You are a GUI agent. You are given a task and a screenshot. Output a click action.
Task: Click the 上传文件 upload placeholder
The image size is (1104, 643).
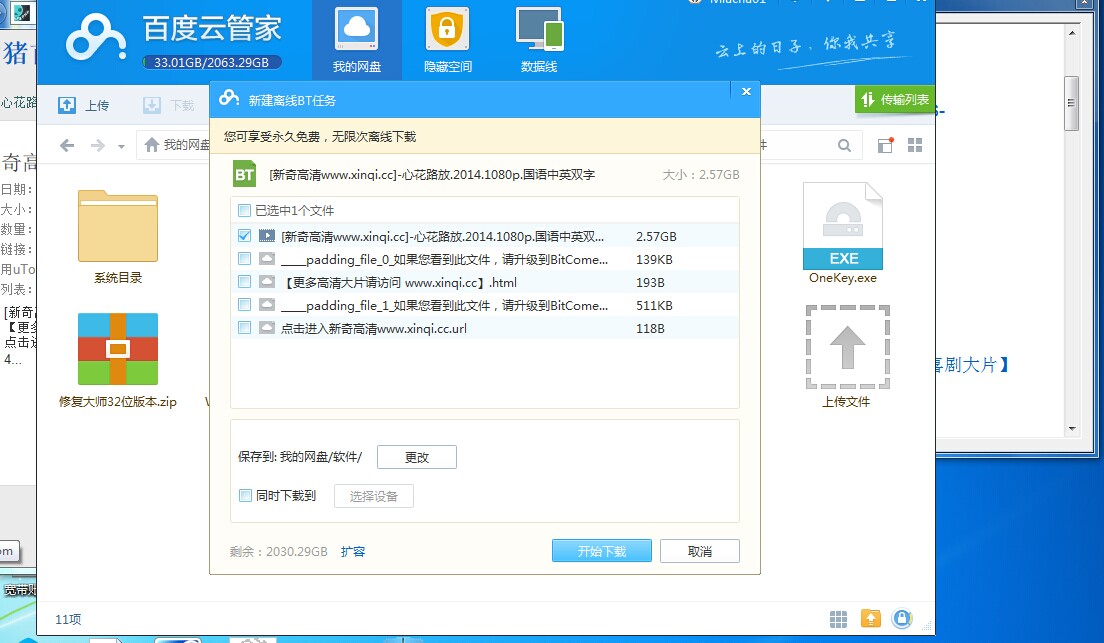(847, 357)
